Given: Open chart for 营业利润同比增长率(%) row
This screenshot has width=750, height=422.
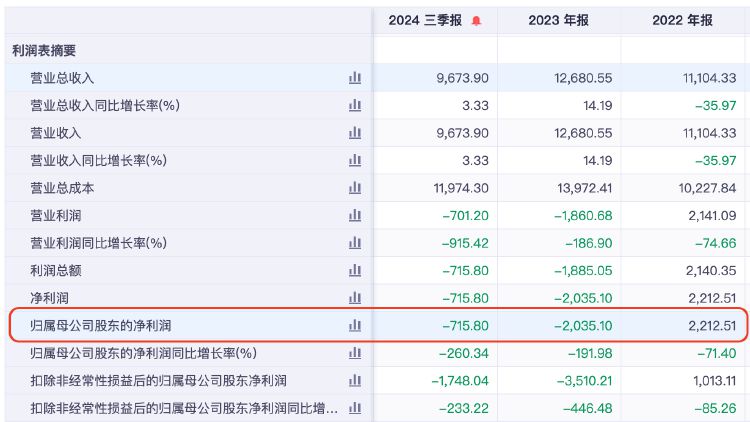Looking at the screenshot, I should point(355,243).
